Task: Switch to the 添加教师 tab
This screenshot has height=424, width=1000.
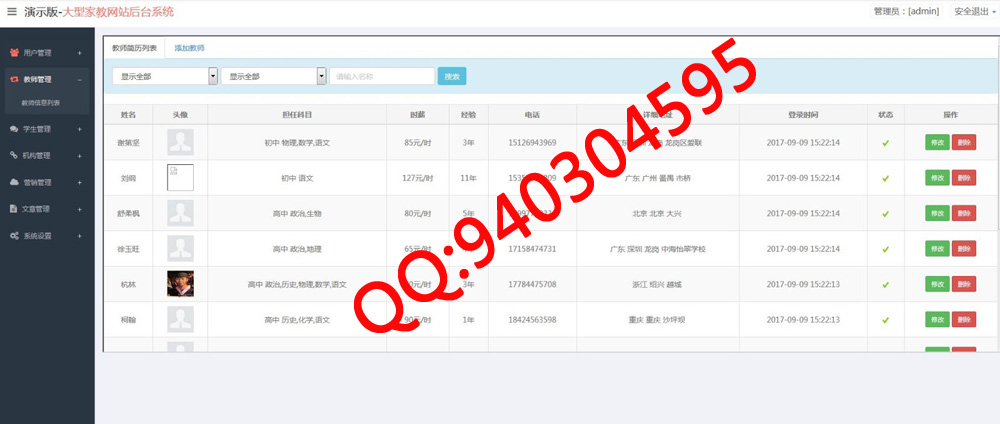Action: tap(189, 47)
